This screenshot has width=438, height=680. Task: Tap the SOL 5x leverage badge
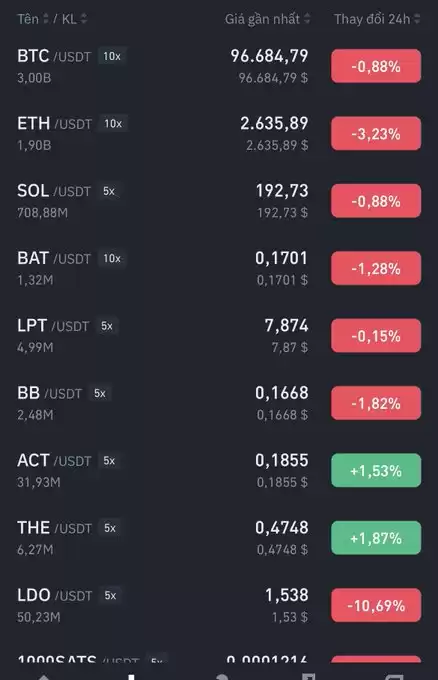pyautogui.click(x=109, y=191)
